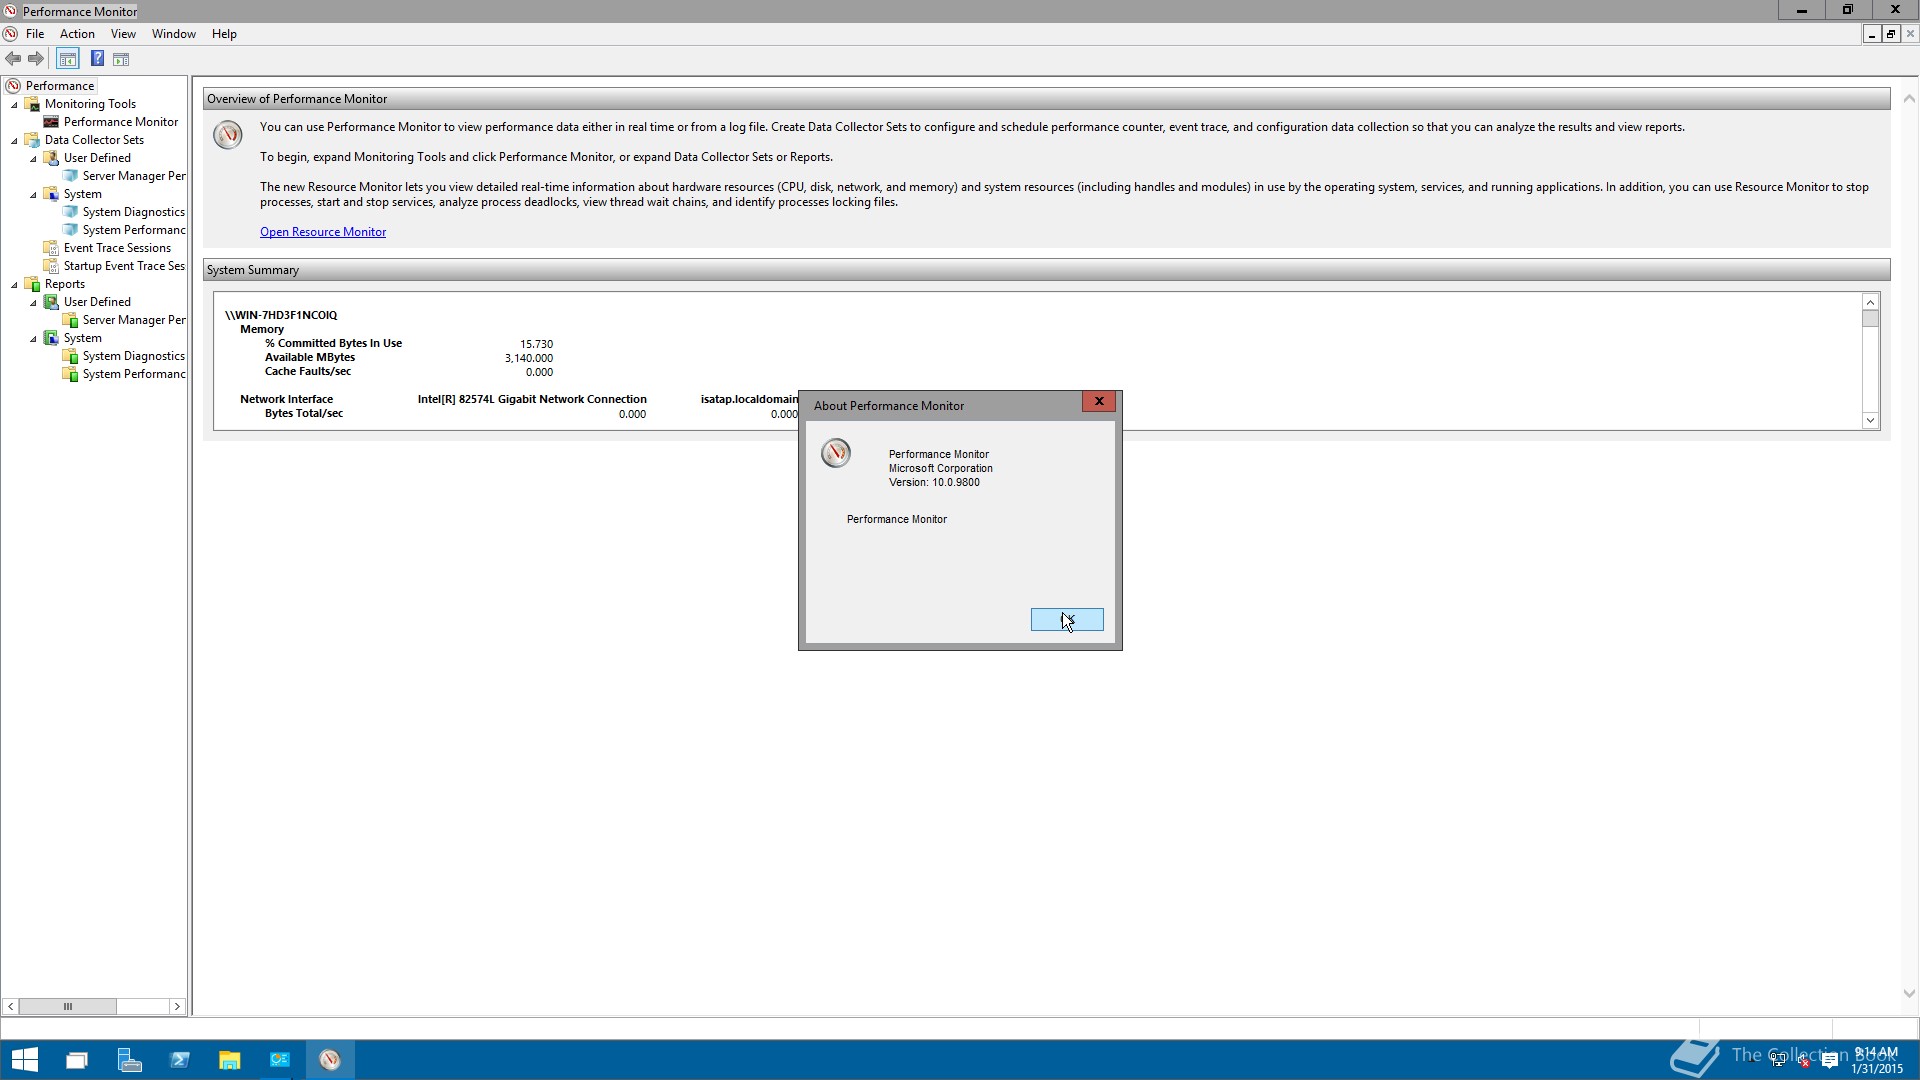Click main pane scroll down arrow
This screenshot has width=1920, height=1080.
point(1909,994)
